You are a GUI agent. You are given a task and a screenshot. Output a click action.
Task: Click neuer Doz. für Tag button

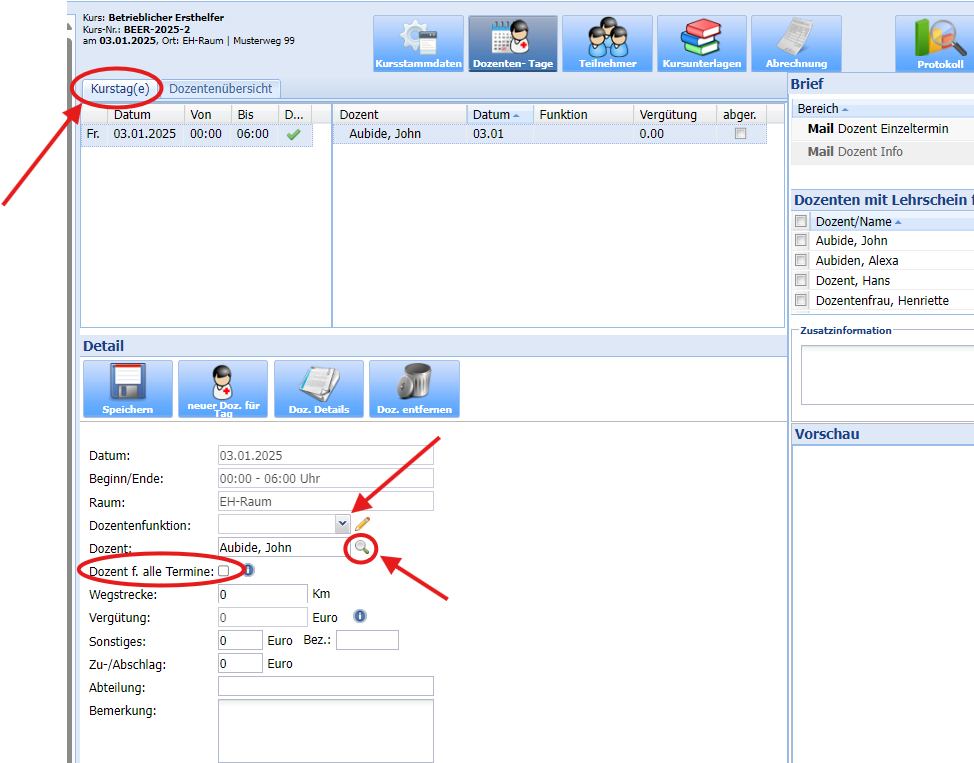(223, 388)
